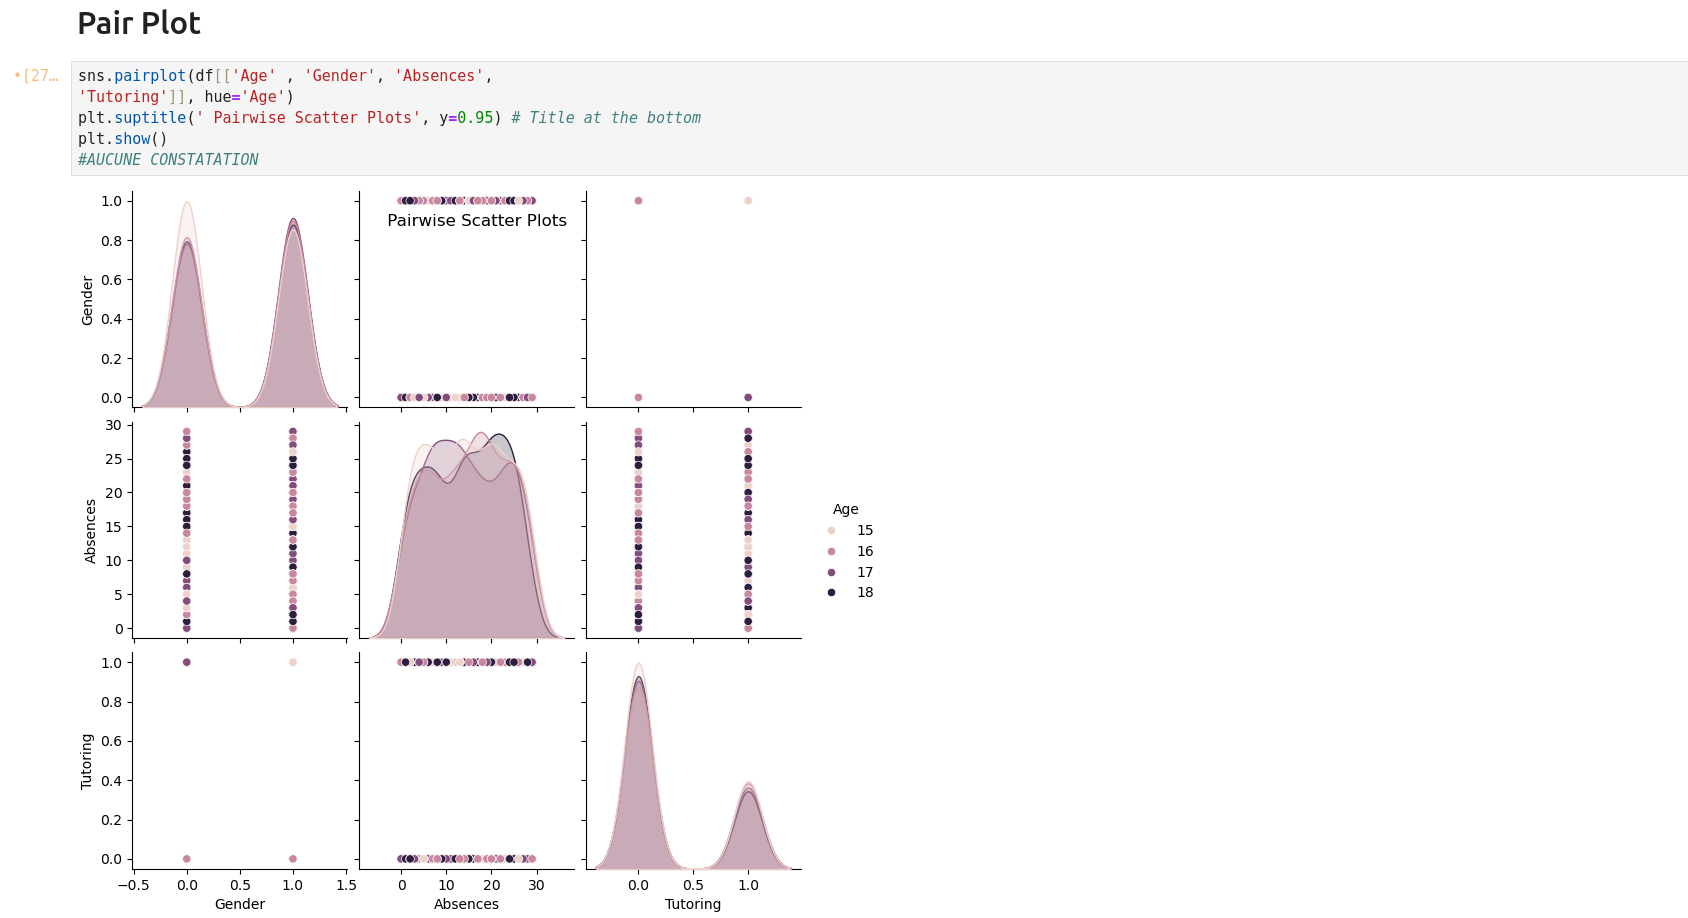Click the Pairwise Scatter Plots figure title
Viewport: 1688px width, 918px height.
(476, 221)
